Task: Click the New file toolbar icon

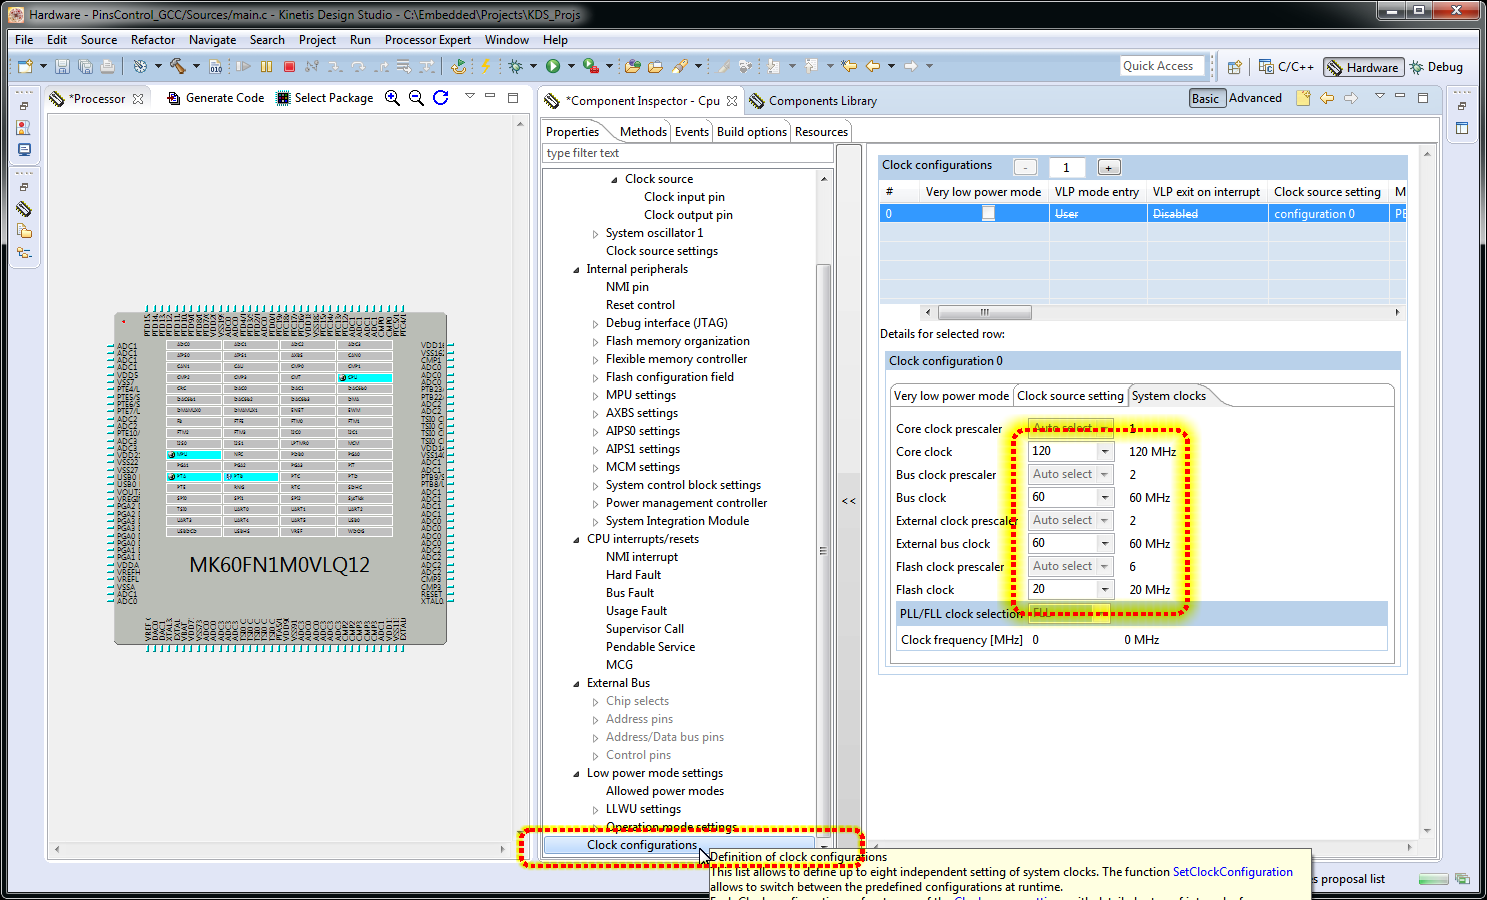Action: [25, 66]
